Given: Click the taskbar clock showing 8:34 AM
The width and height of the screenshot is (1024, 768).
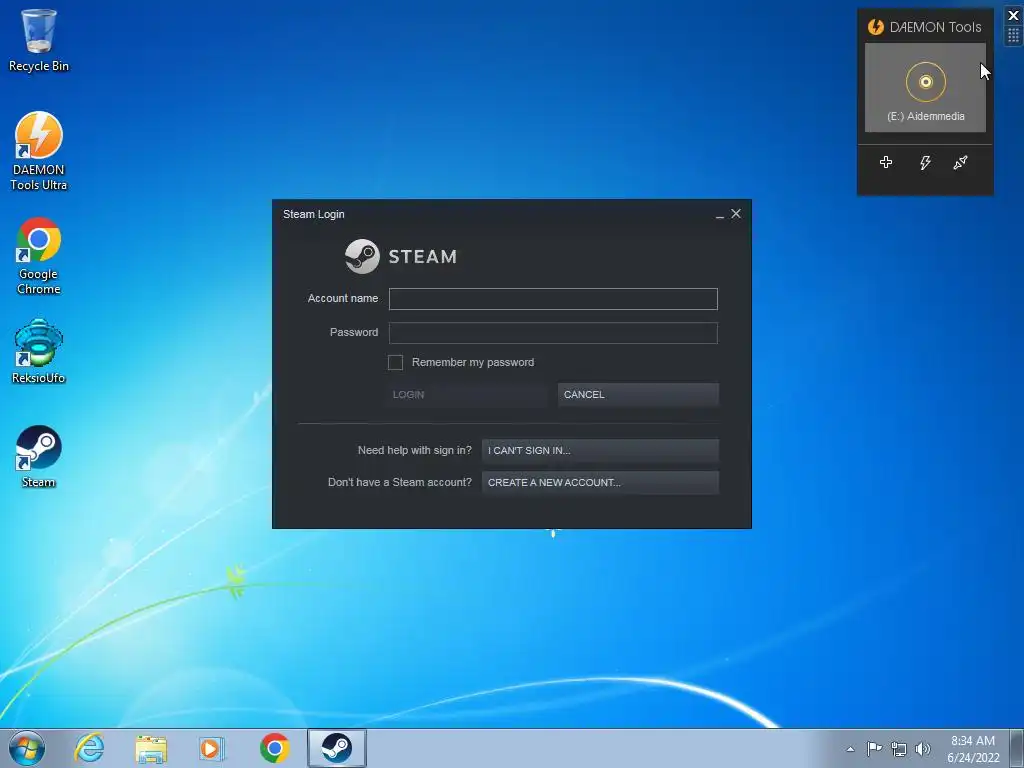Looking at the screenshot, I should tap(973, 749).
